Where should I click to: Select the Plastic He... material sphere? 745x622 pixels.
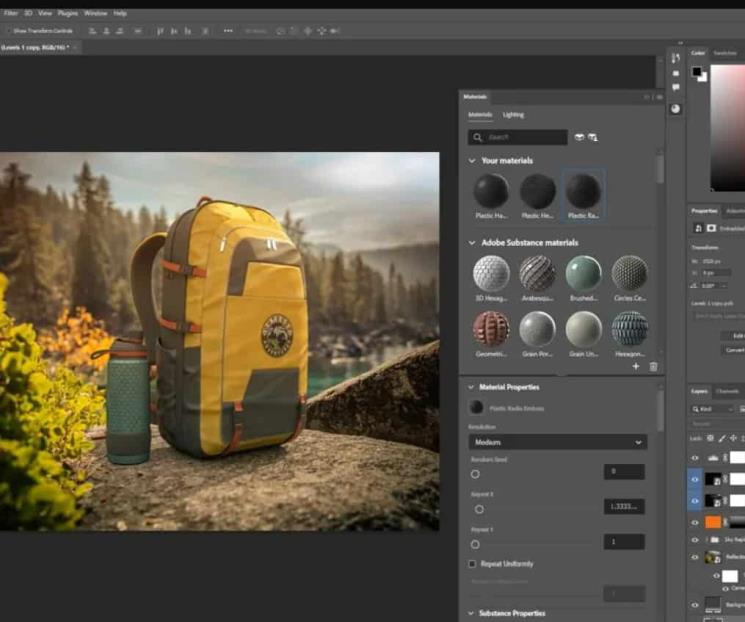tap(537, 191)
